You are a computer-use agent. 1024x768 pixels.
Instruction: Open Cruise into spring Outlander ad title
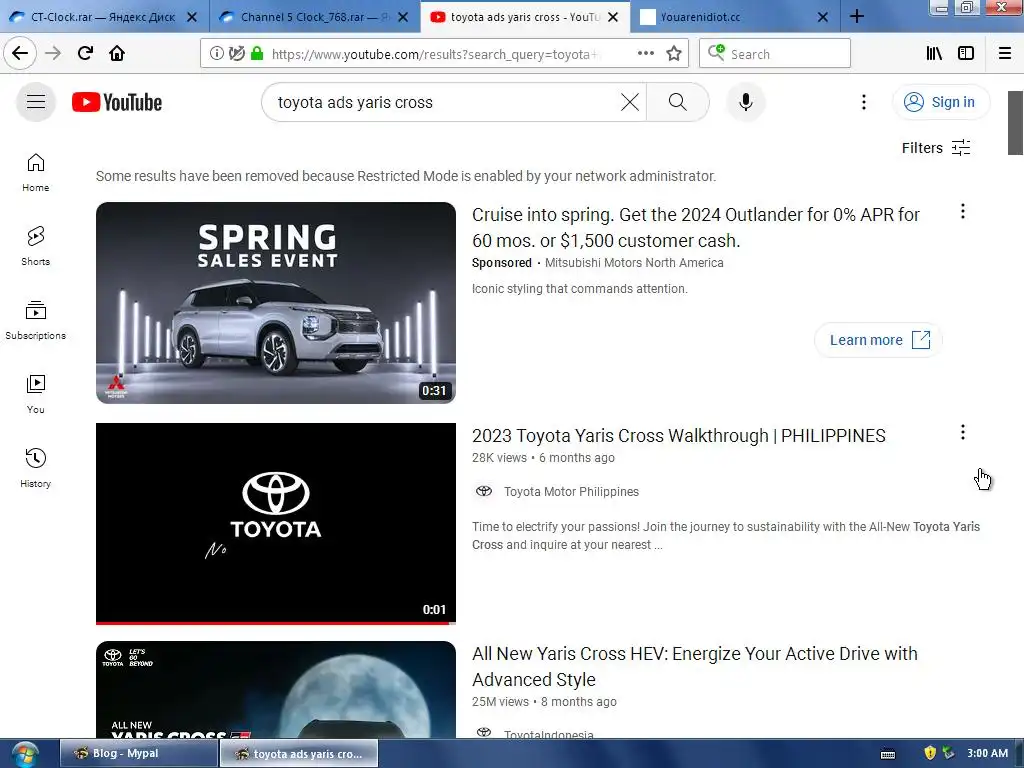point(696,227)
